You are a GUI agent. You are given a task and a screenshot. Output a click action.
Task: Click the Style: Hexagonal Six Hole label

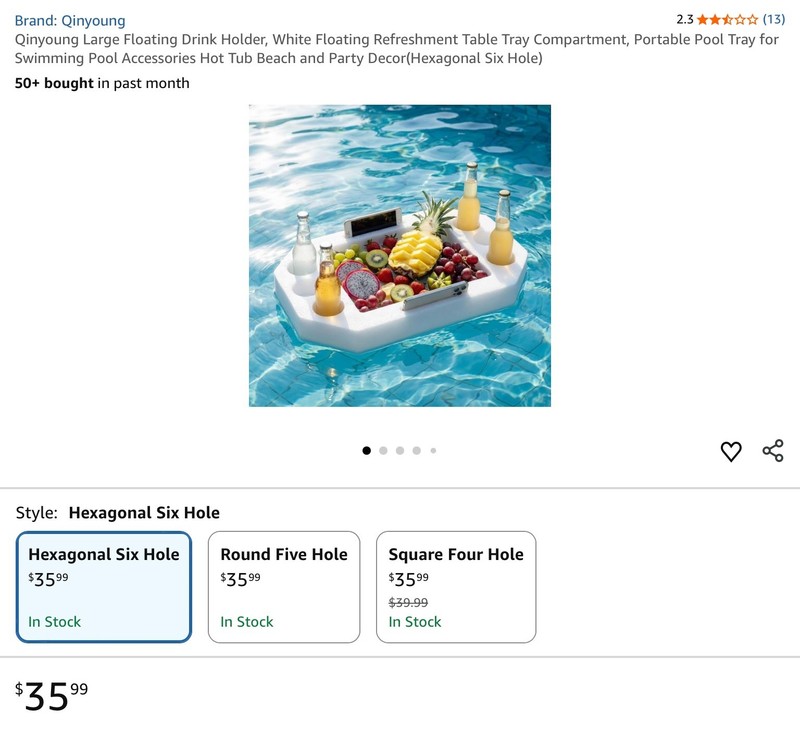(x=118, y=513)
